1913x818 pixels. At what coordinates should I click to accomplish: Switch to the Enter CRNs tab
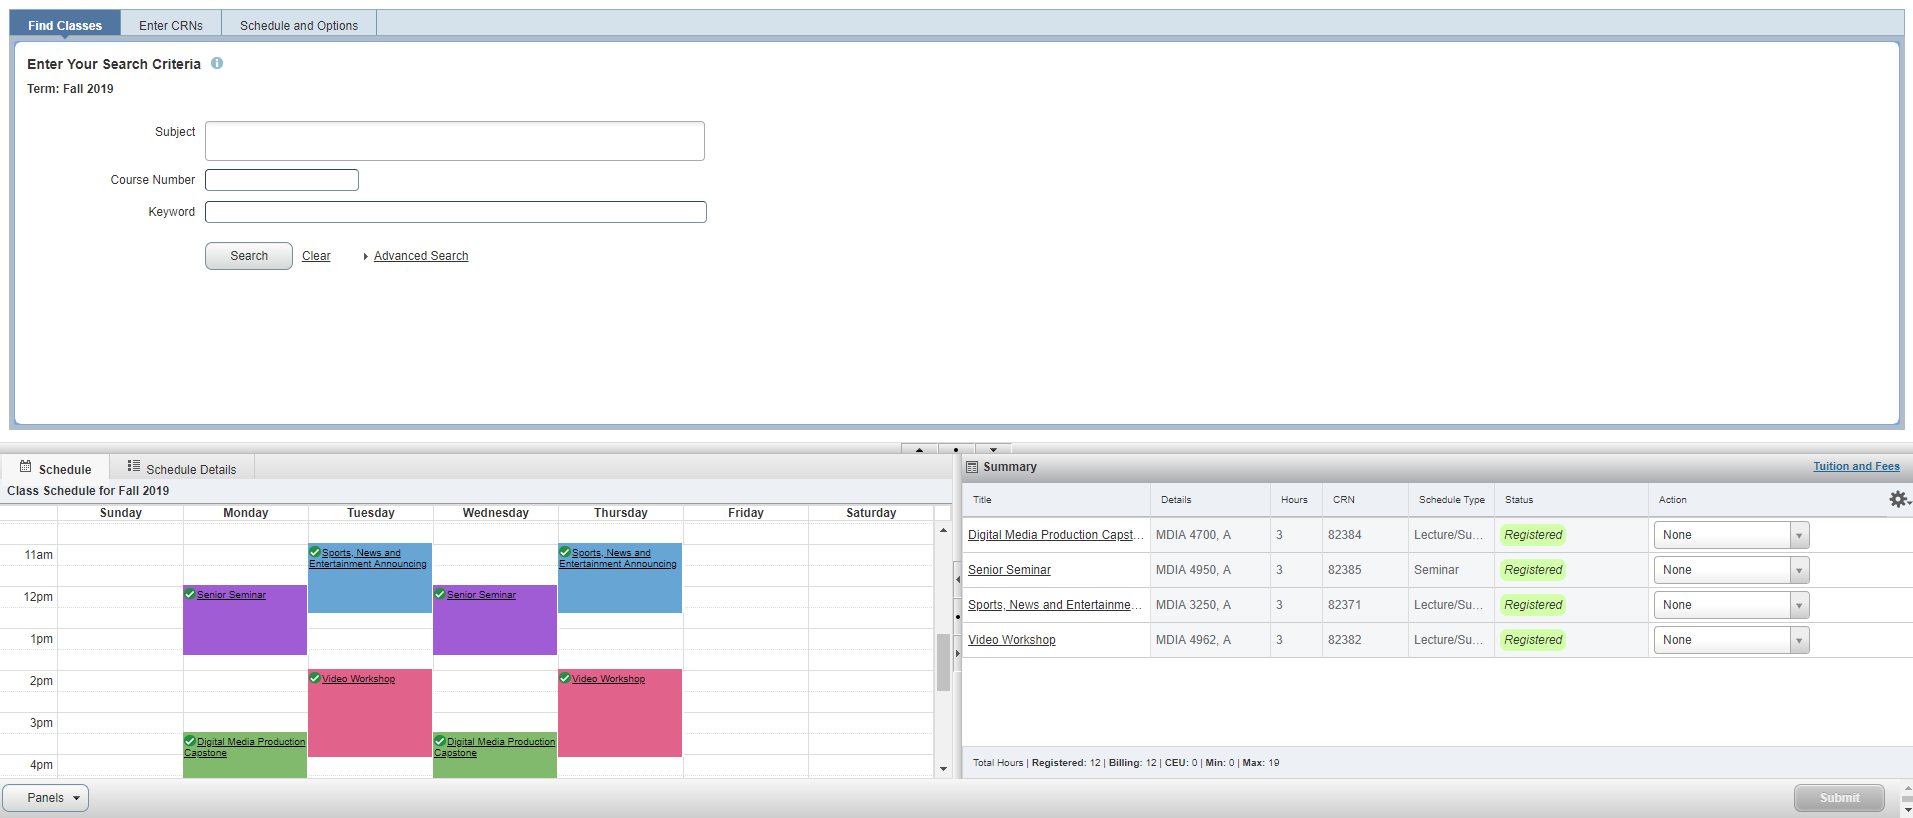pyautogui.click(x=171, y=25)
